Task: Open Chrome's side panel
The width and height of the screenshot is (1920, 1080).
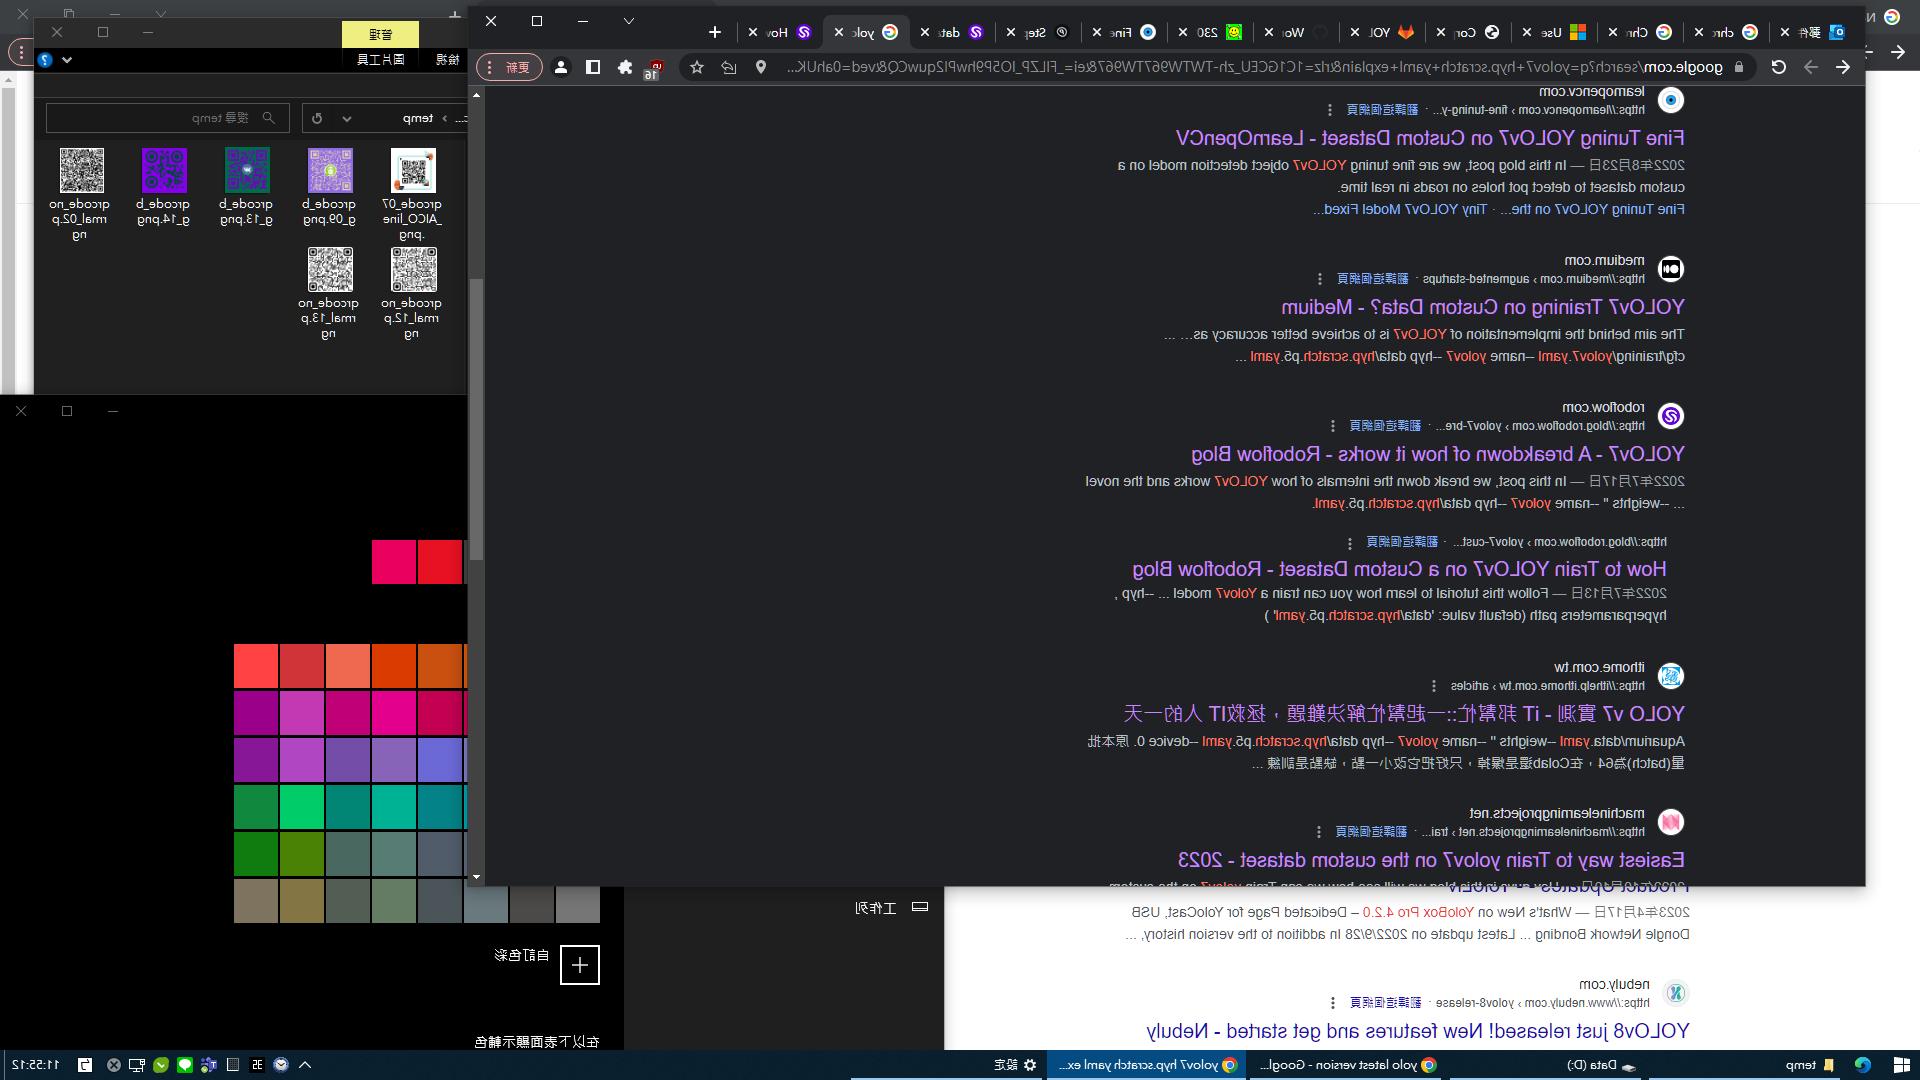Action: 593,67
